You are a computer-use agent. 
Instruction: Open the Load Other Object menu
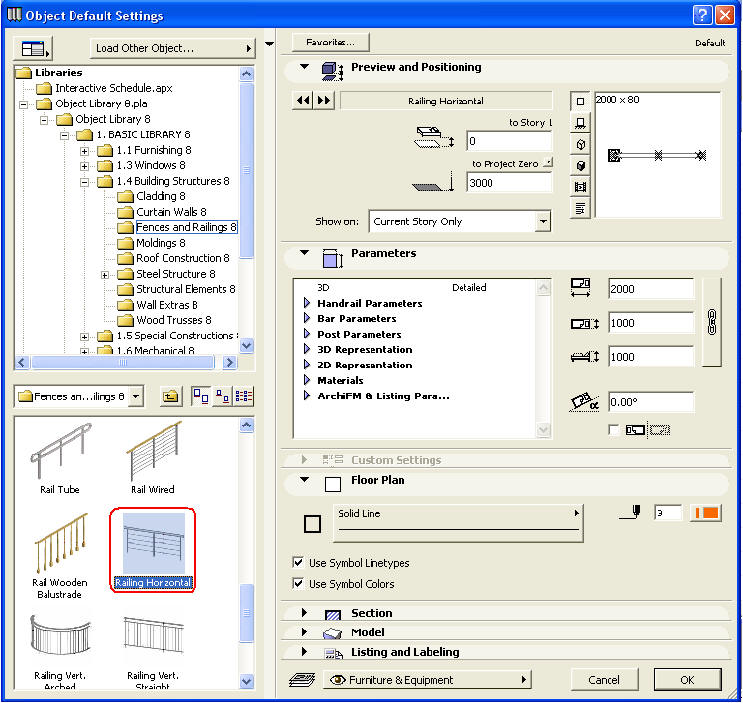pos(172,48)
